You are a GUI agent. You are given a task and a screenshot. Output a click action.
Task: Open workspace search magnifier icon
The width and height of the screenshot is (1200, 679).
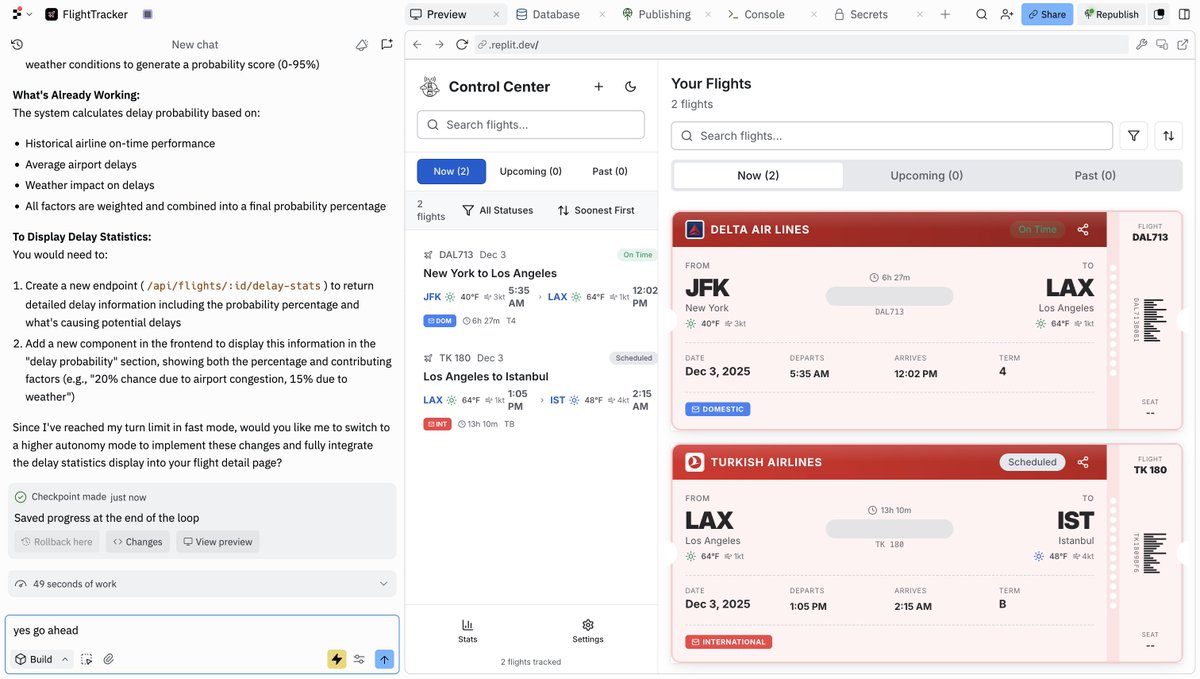982,14
